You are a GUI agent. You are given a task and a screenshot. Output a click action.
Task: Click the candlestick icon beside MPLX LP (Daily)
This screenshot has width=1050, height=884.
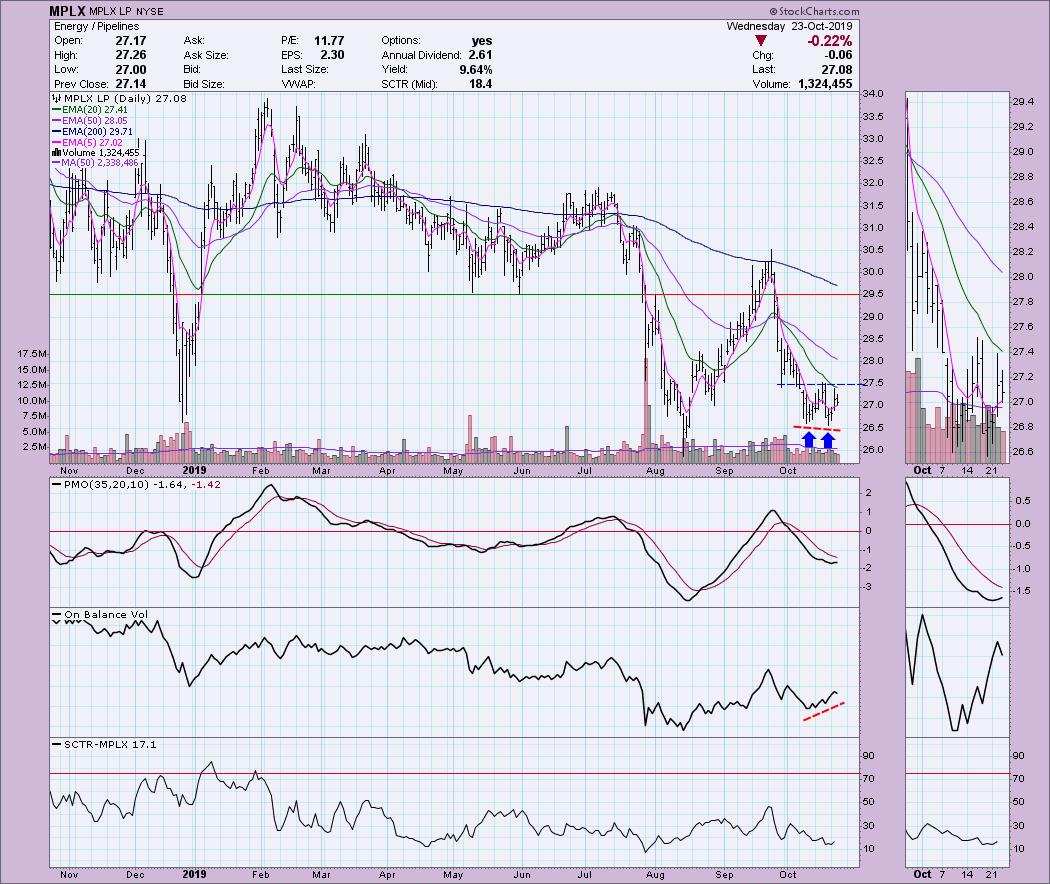pos(55,98)
